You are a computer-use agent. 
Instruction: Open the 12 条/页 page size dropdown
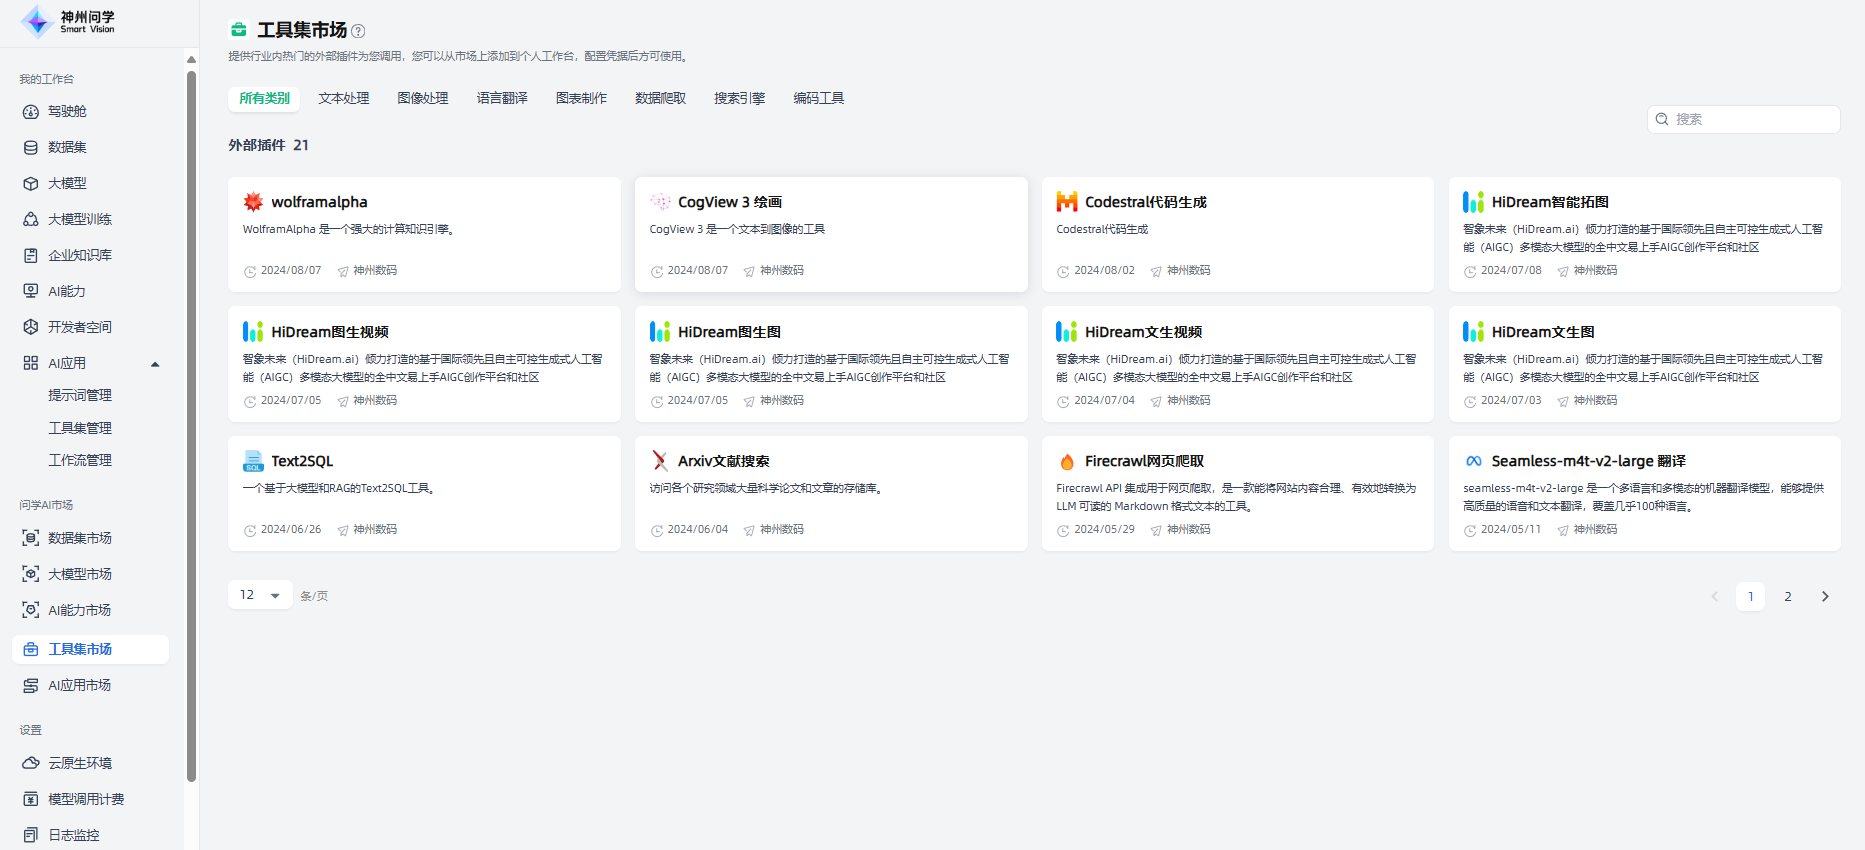pyautogui.click(x=260, y=595)
